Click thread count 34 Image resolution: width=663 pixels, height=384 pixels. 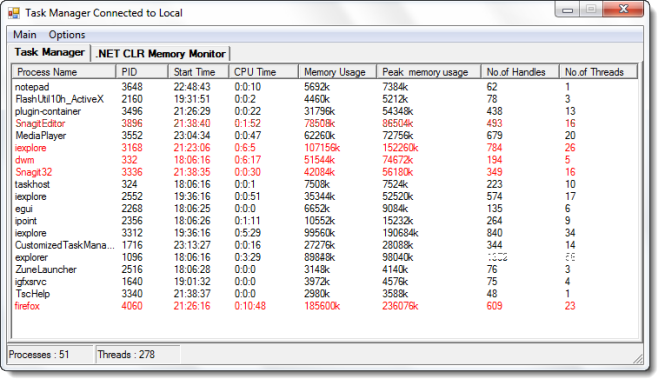(570, 233)
